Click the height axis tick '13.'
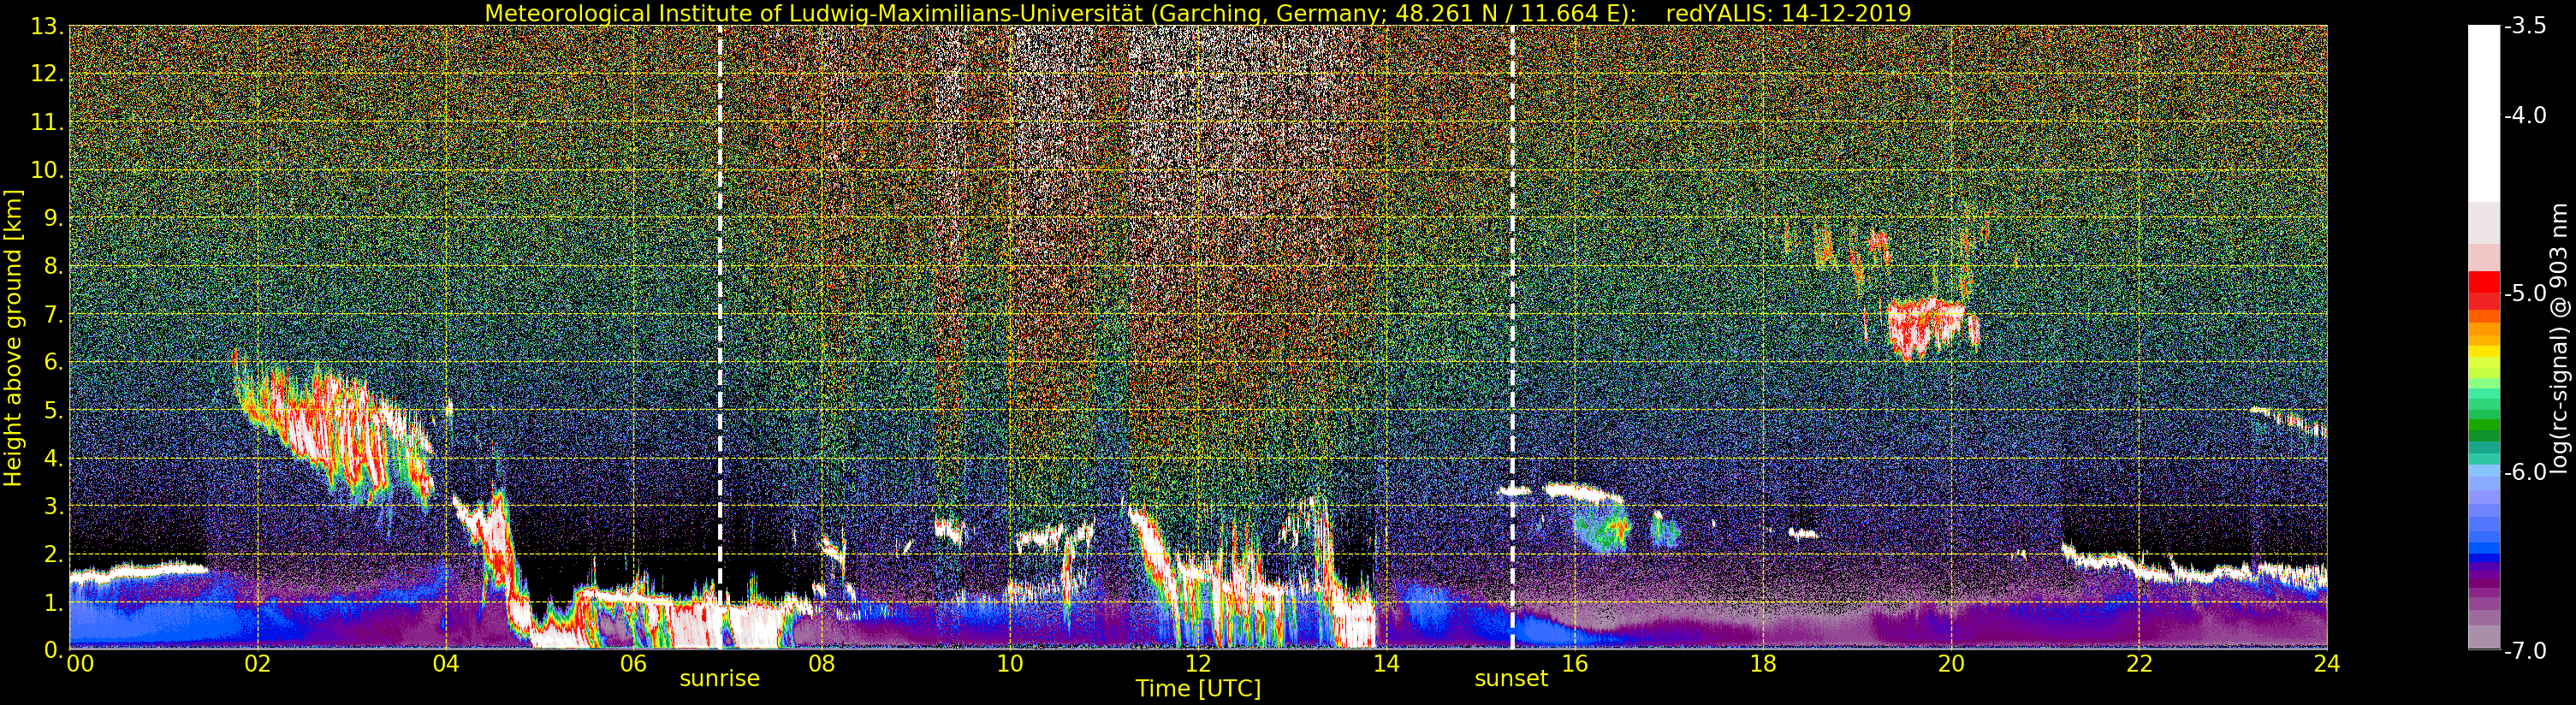Image resolution: width=2576 pixels, height=705 pixels. (x=47, y=27)
